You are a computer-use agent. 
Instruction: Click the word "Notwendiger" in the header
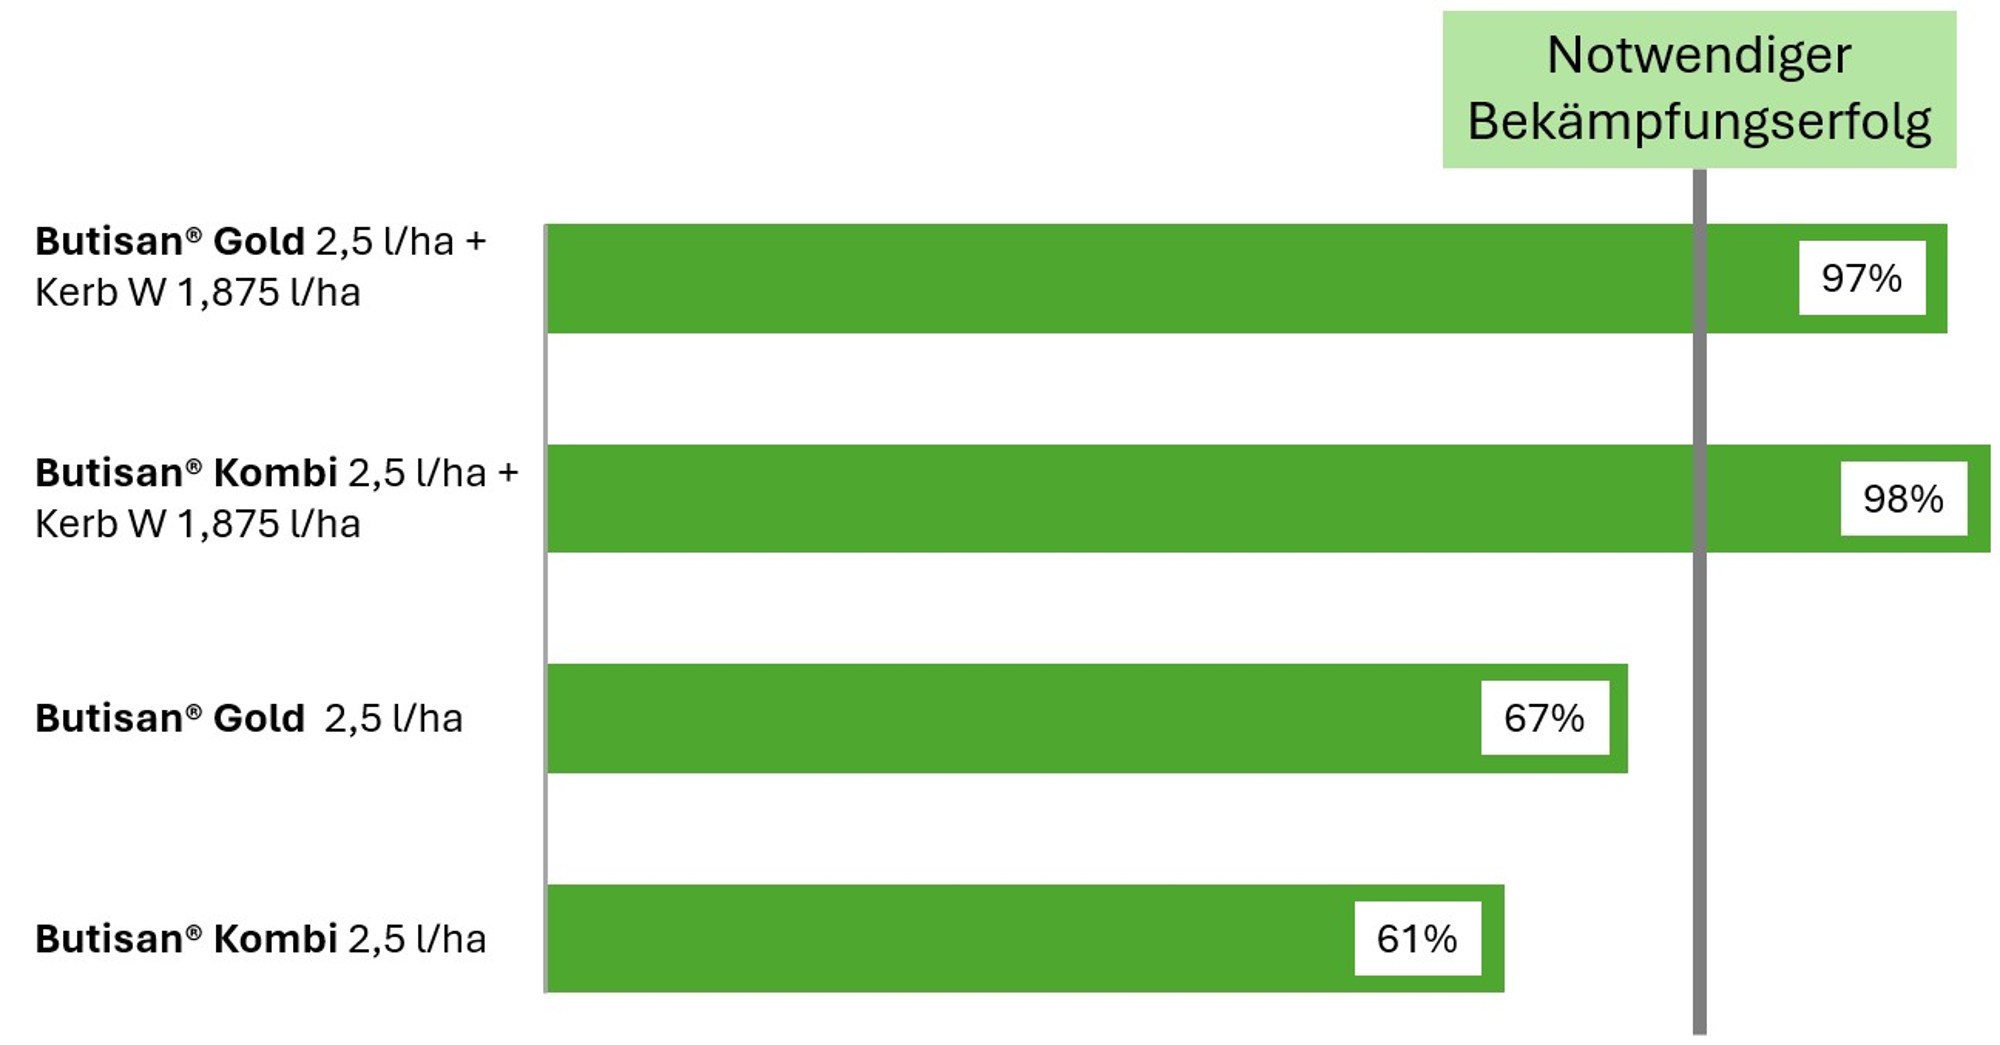tap(1699, 55)
